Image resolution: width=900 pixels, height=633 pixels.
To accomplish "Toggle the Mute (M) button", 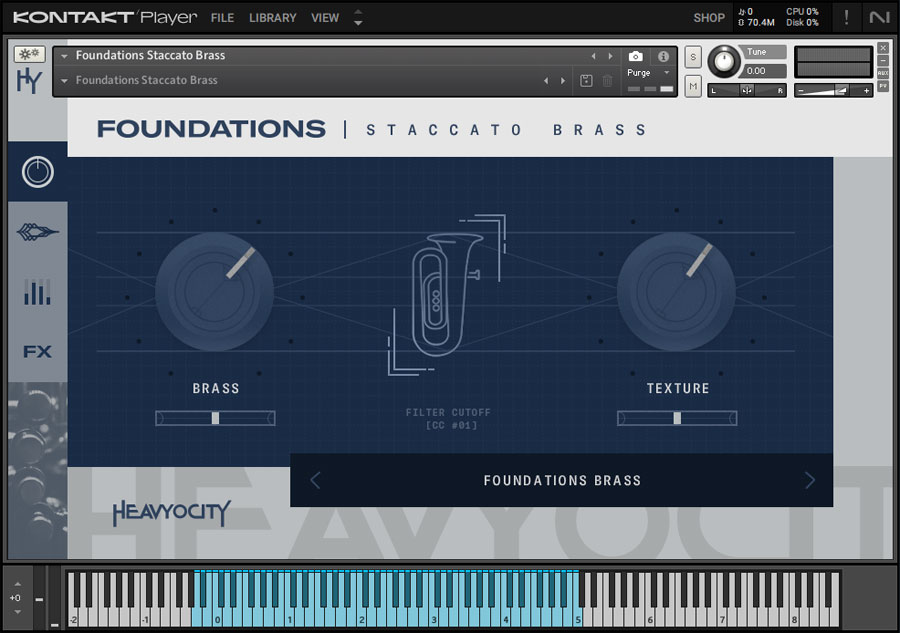I will (x=693, y=86).
